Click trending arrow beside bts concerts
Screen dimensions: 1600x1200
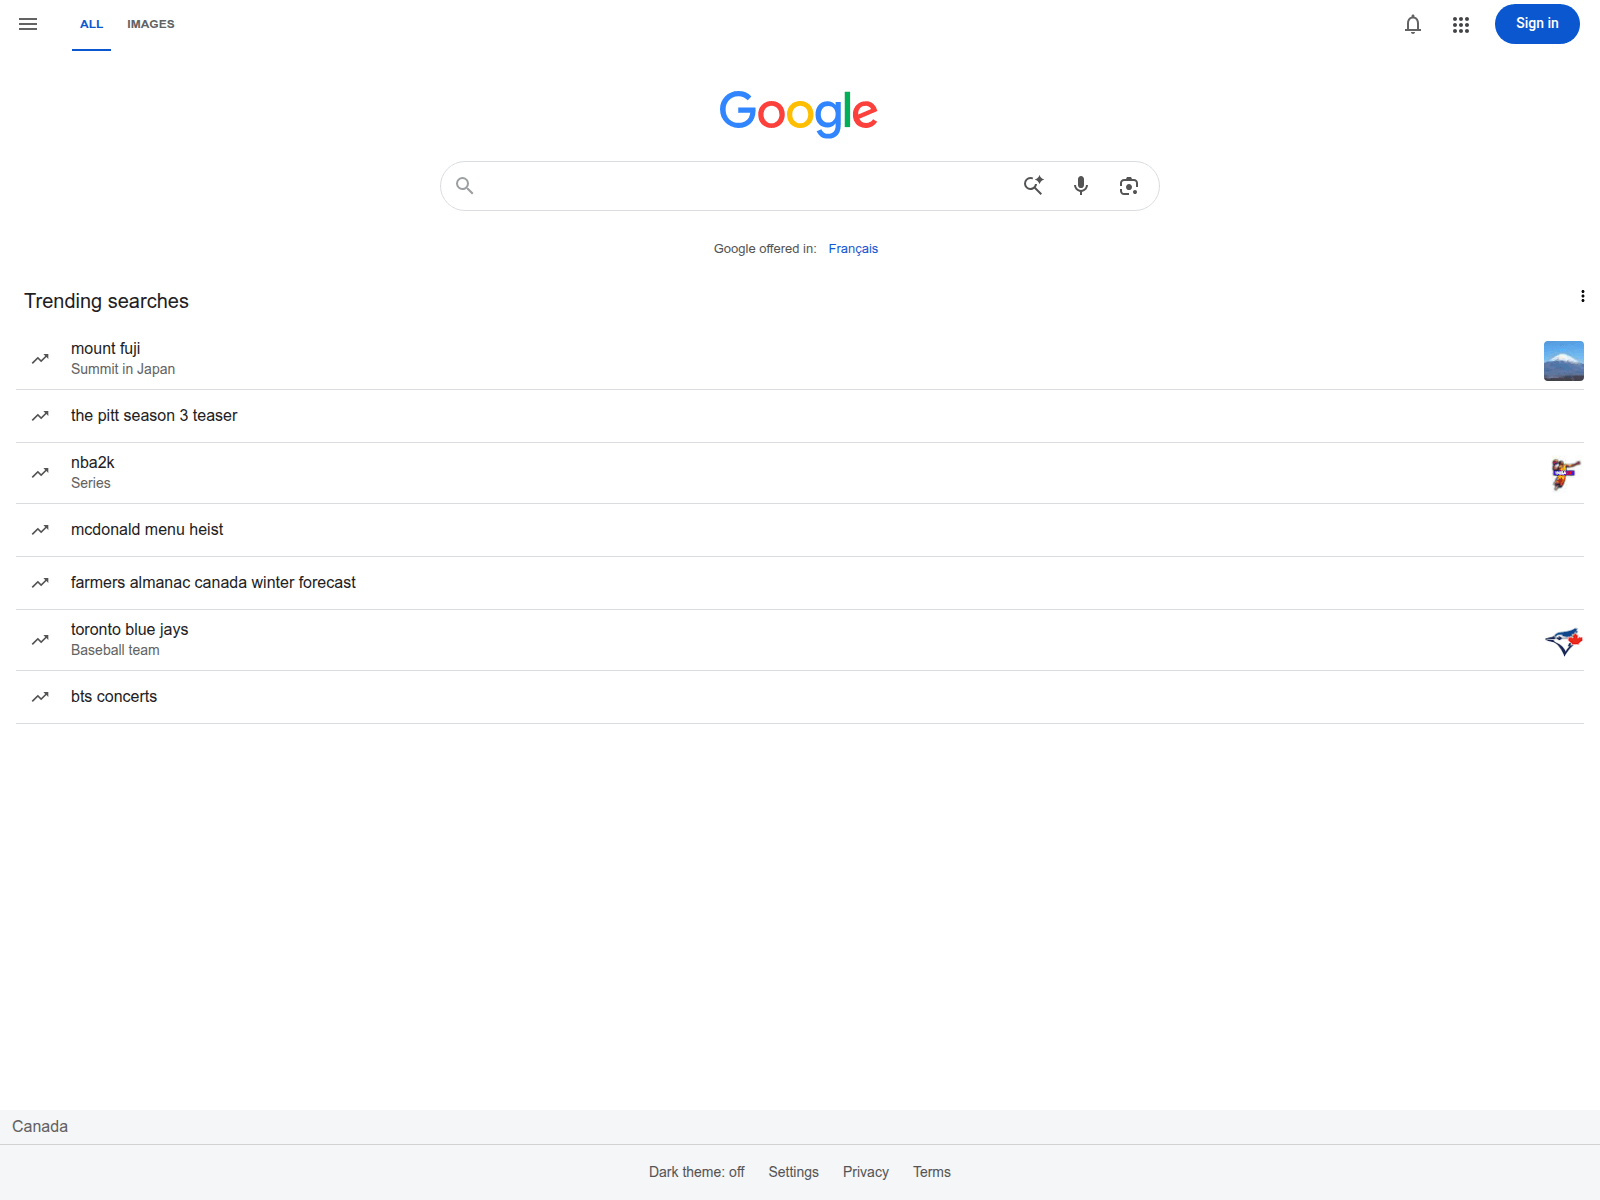click(40, 697)
